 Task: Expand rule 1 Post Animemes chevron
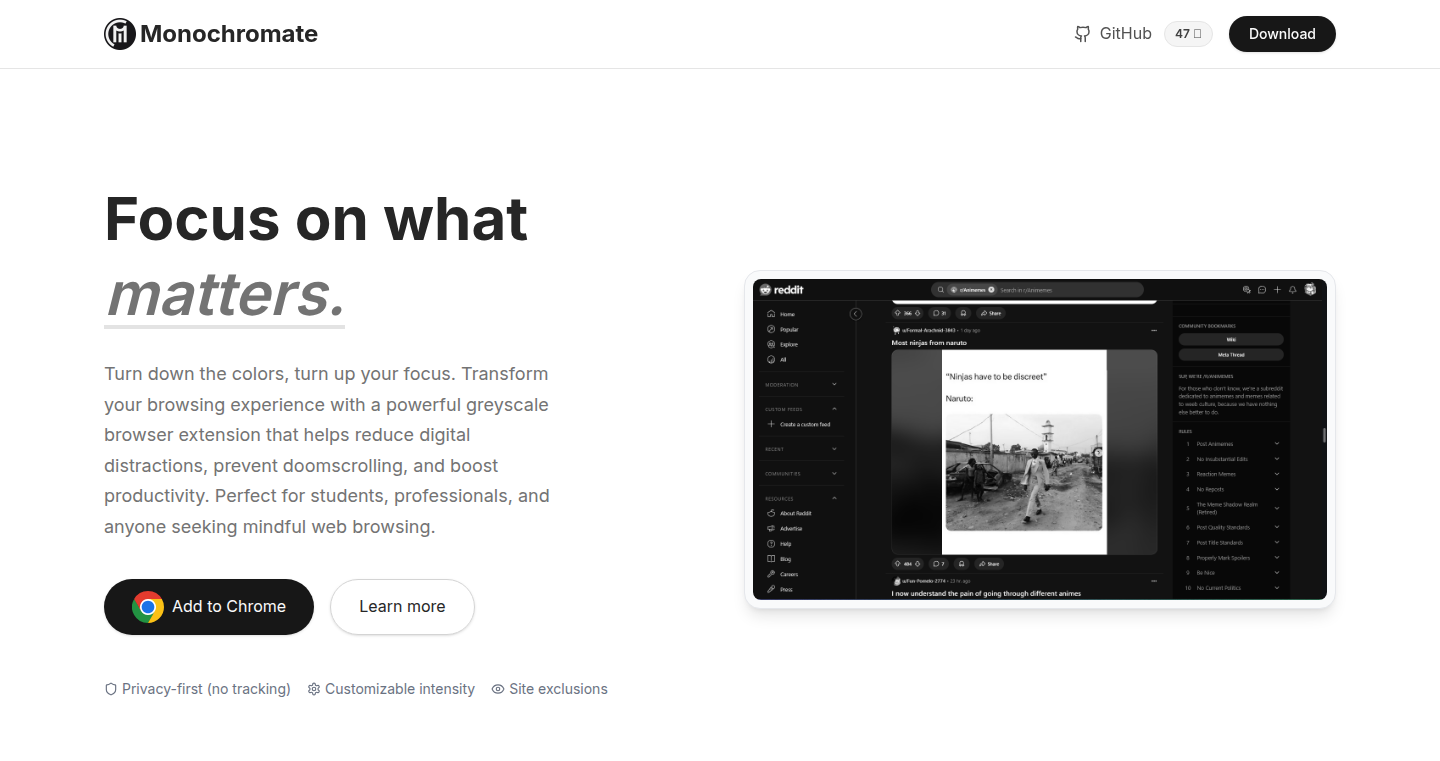tap(1277, 443)
